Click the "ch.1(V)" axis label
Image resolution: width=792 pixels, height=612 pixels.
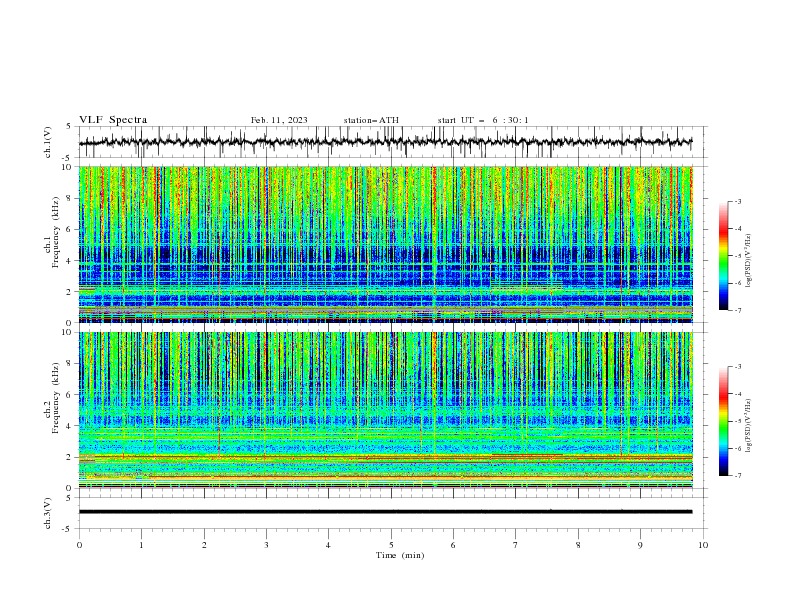point(48,142)
